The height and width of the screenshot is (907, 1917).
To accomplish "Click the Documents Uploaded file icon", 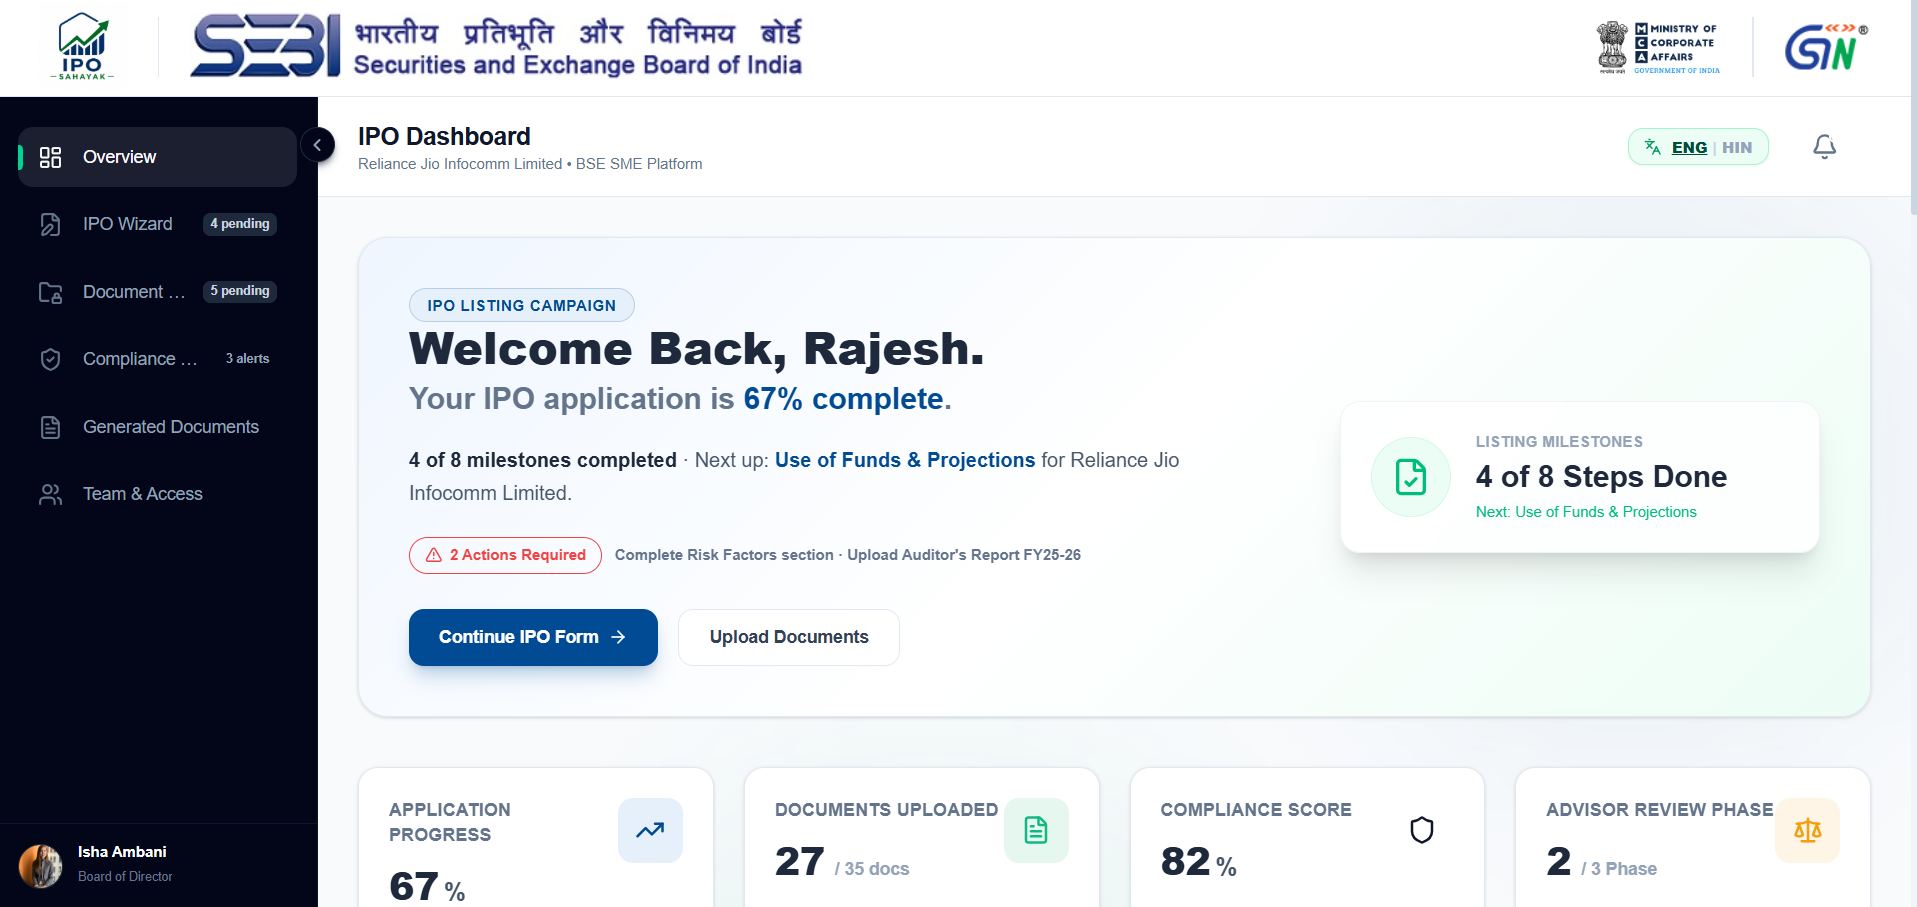I will [x=1036, y=830].
